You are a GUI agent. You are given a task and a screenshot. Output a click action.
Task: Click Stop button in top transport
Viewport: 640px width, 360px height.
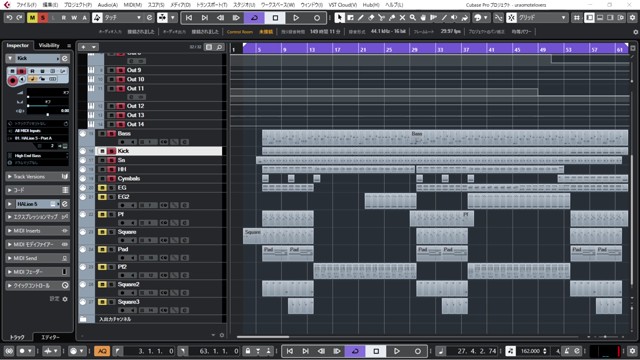(x=275, y=18)
